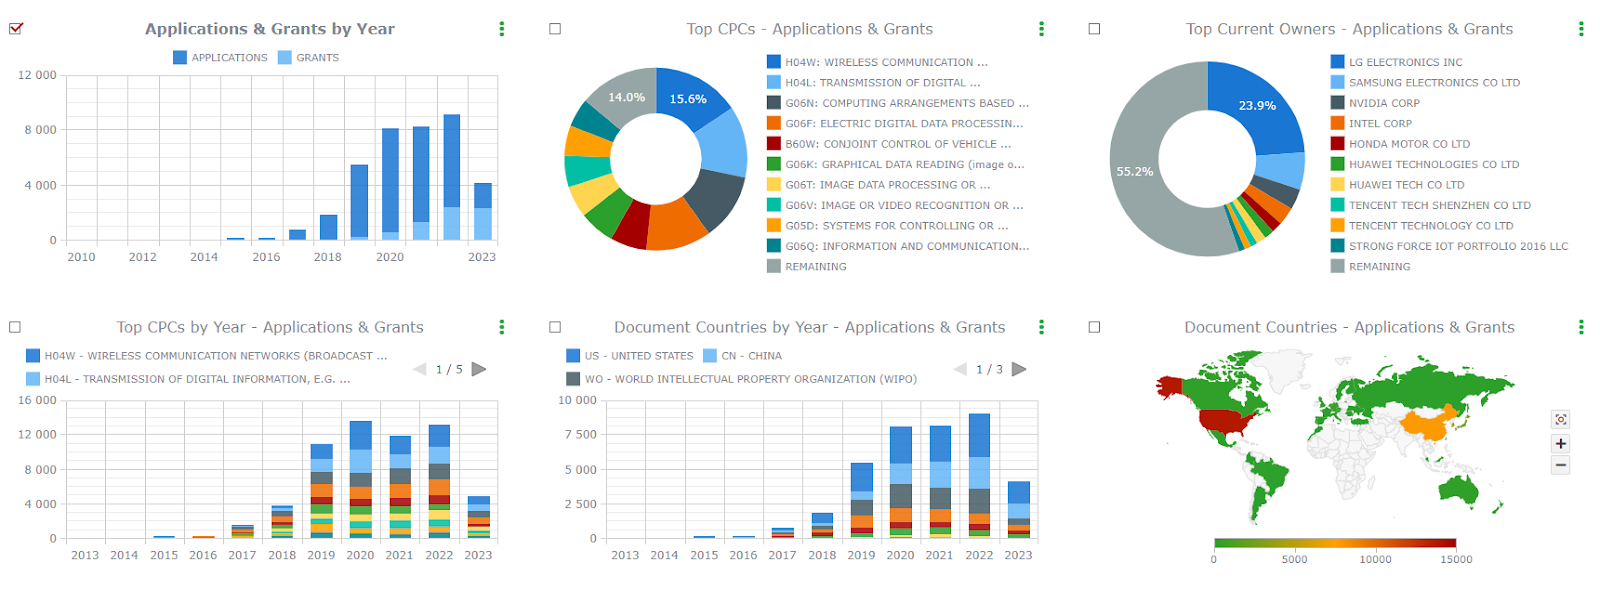This screenshot has width=1600, height=602.
Task: Click the INTEL CORP legend entry
Action: click(x=1372, y=124)
